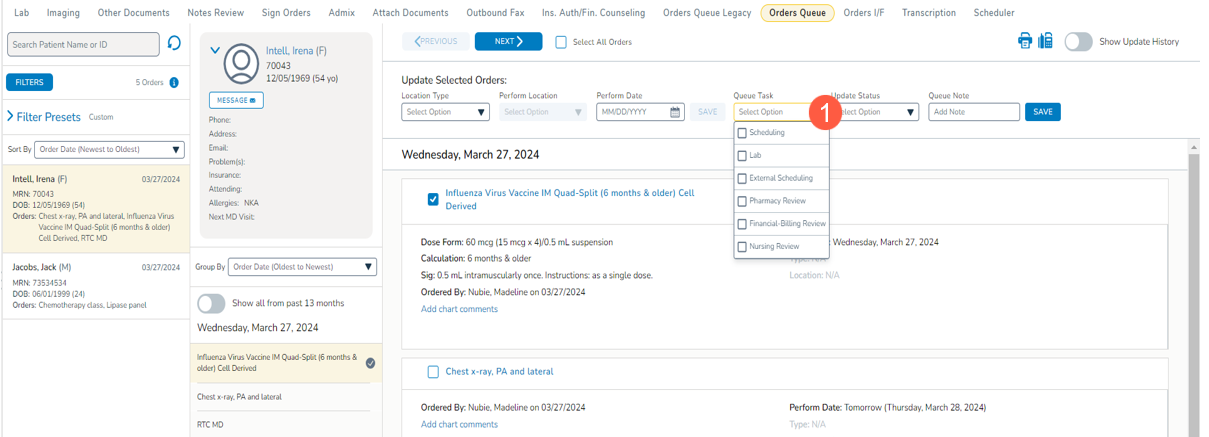Viewport: 1209px width, 437px height.
Task: Toggle Show Update History switch
Action: [x=1078, y=42]
